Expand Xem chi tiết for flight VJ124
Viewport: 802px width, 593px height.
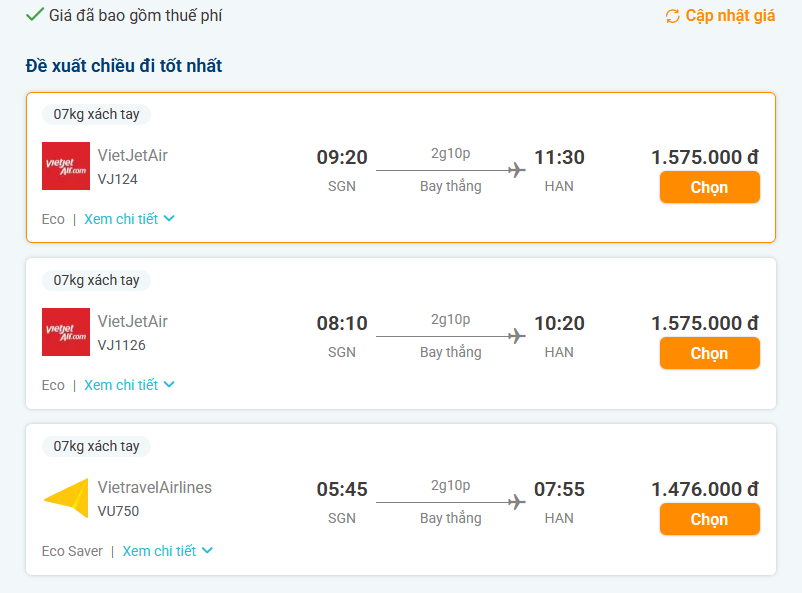click(x=129, y=219)
